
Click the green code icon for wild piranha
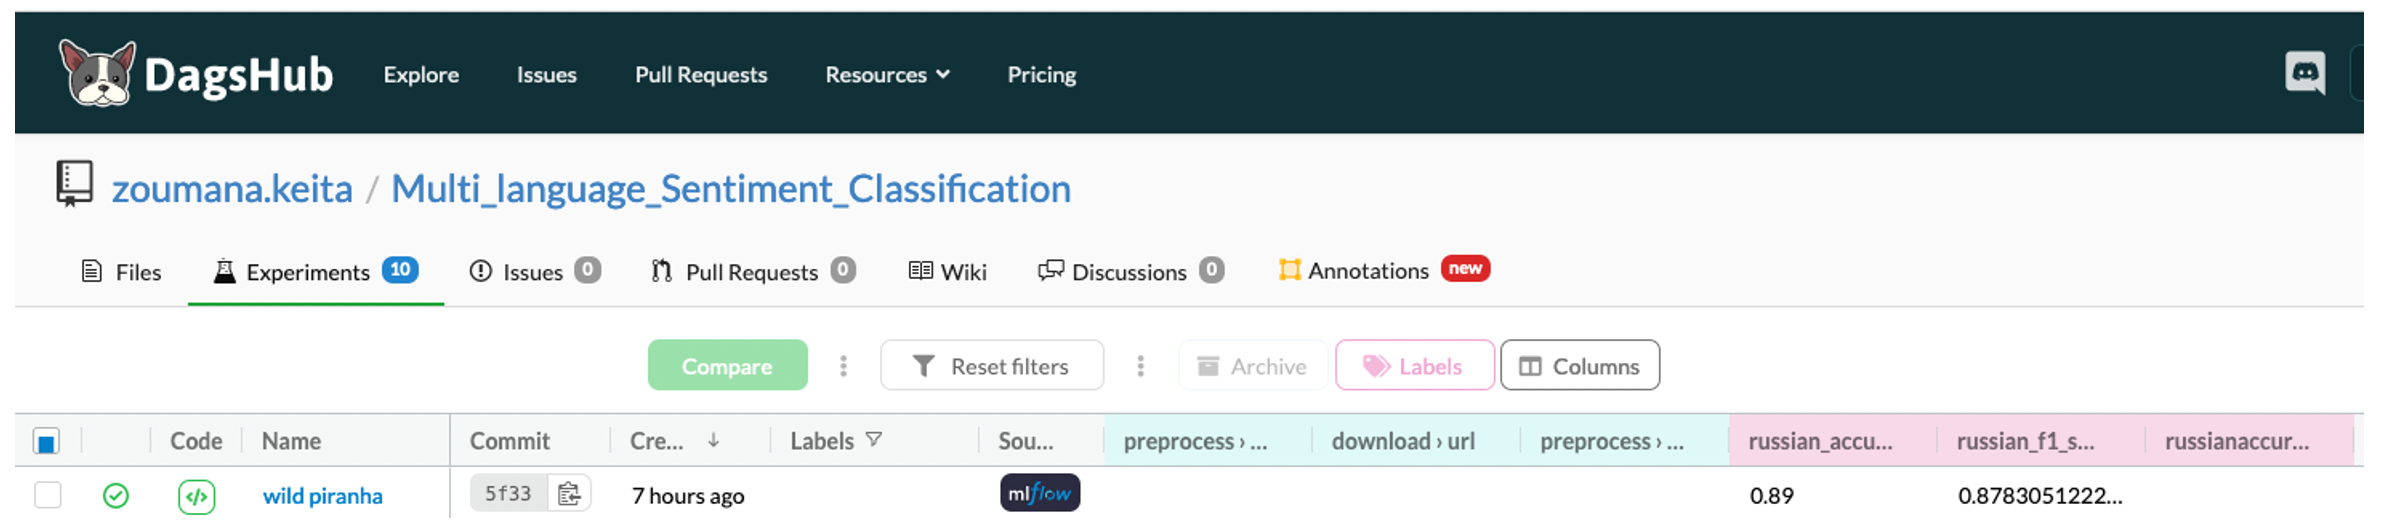[197, 496]
